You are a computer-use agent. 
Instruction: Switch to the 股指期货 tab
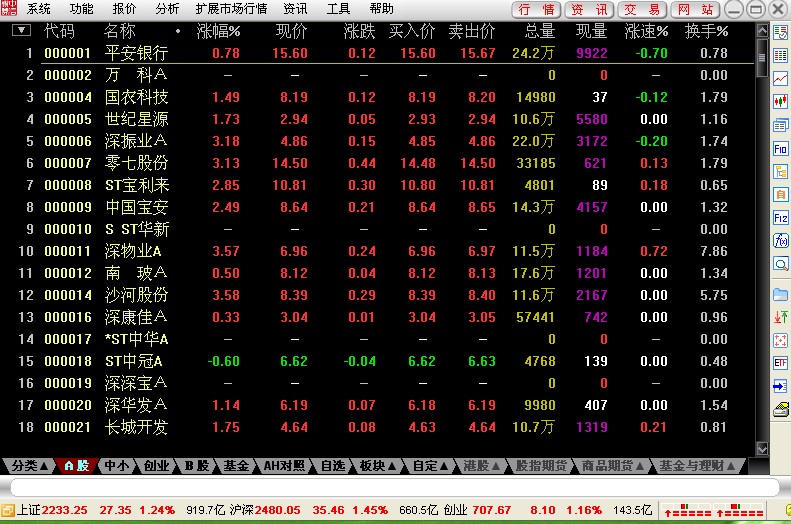click(x=541, y=466)
